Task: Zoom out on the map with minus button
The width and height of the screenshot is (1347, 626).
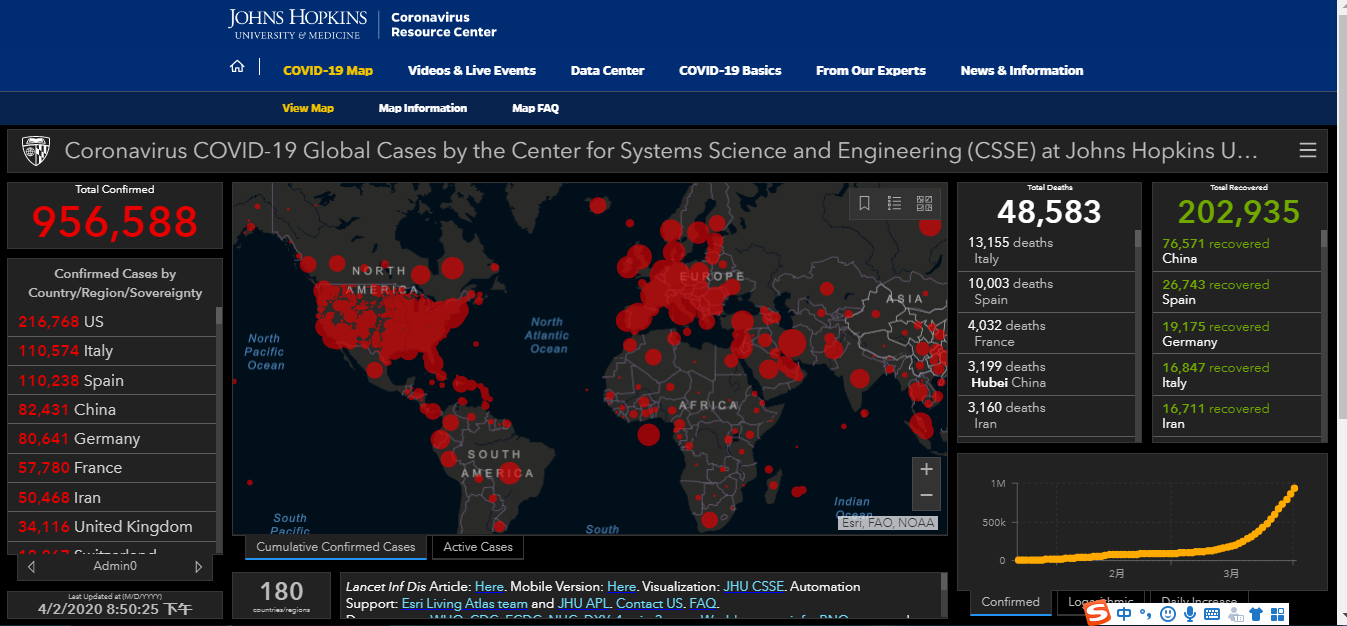Action: click(x=926, y=495)
